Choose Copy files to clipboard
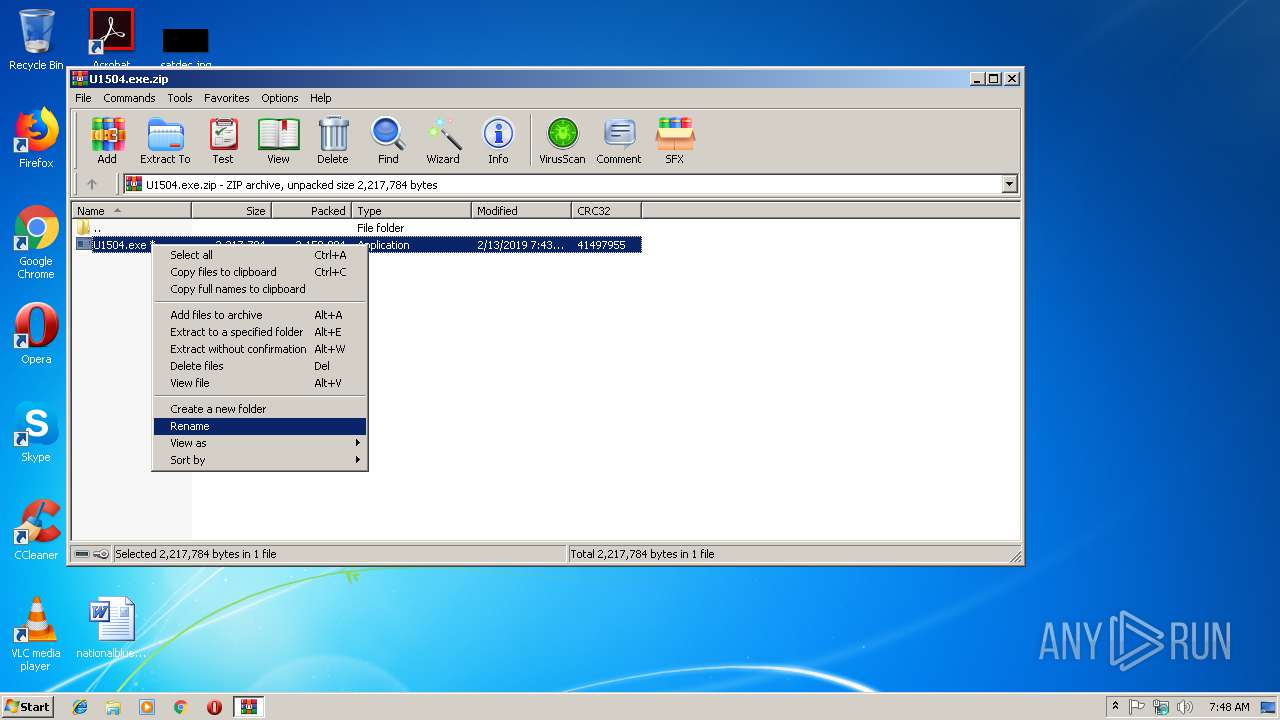Viewport: 1280px width, 720px height. pos(260,272)
